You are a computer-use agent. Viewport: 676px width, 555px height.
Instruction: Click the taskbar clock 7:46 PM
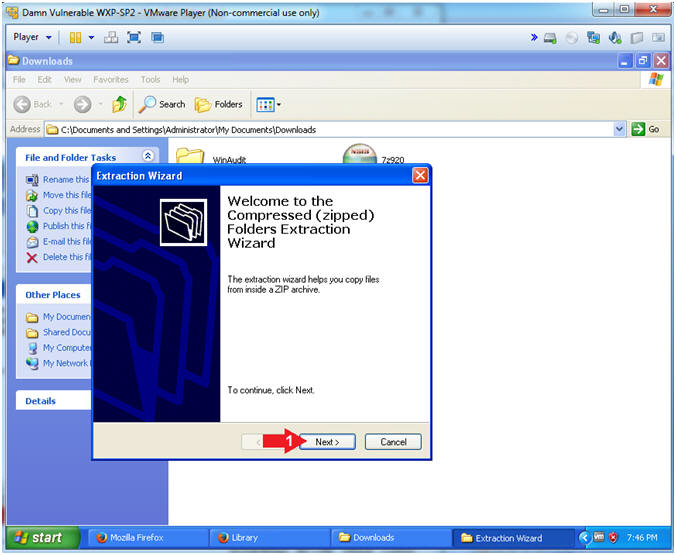(x=642, y=538)
